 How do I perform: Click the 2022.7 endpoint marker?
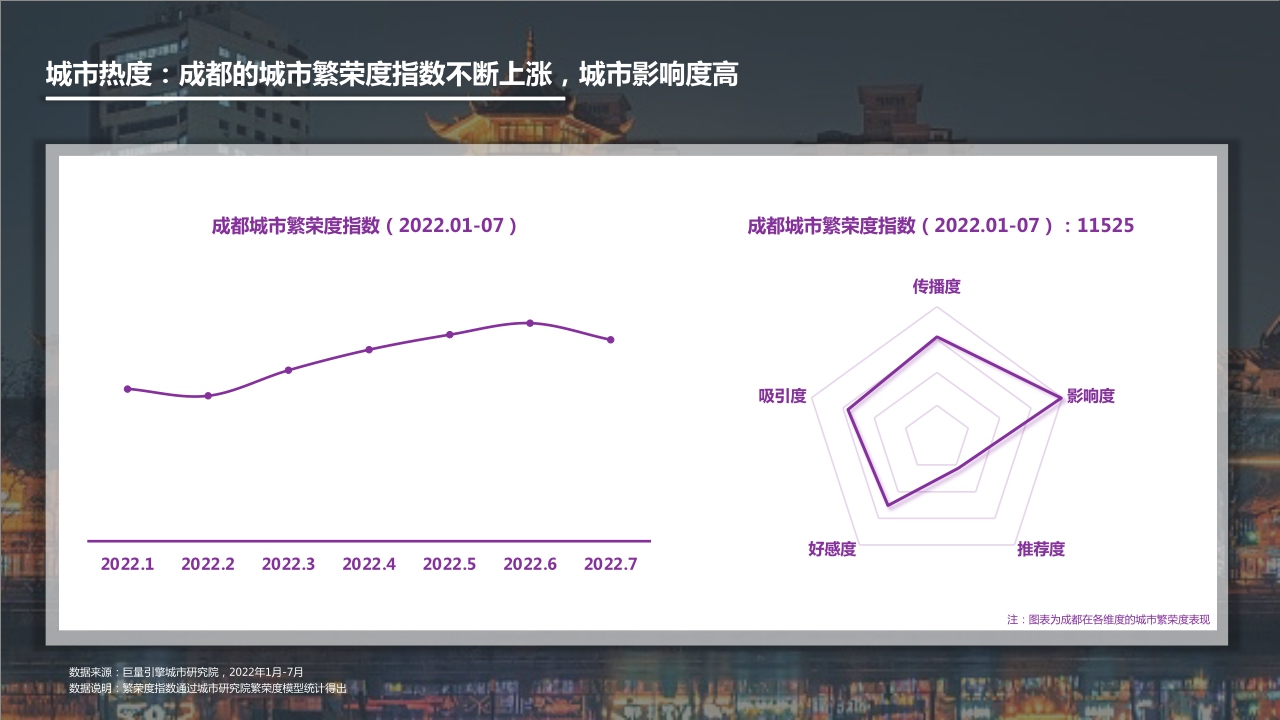pos(609,341)
